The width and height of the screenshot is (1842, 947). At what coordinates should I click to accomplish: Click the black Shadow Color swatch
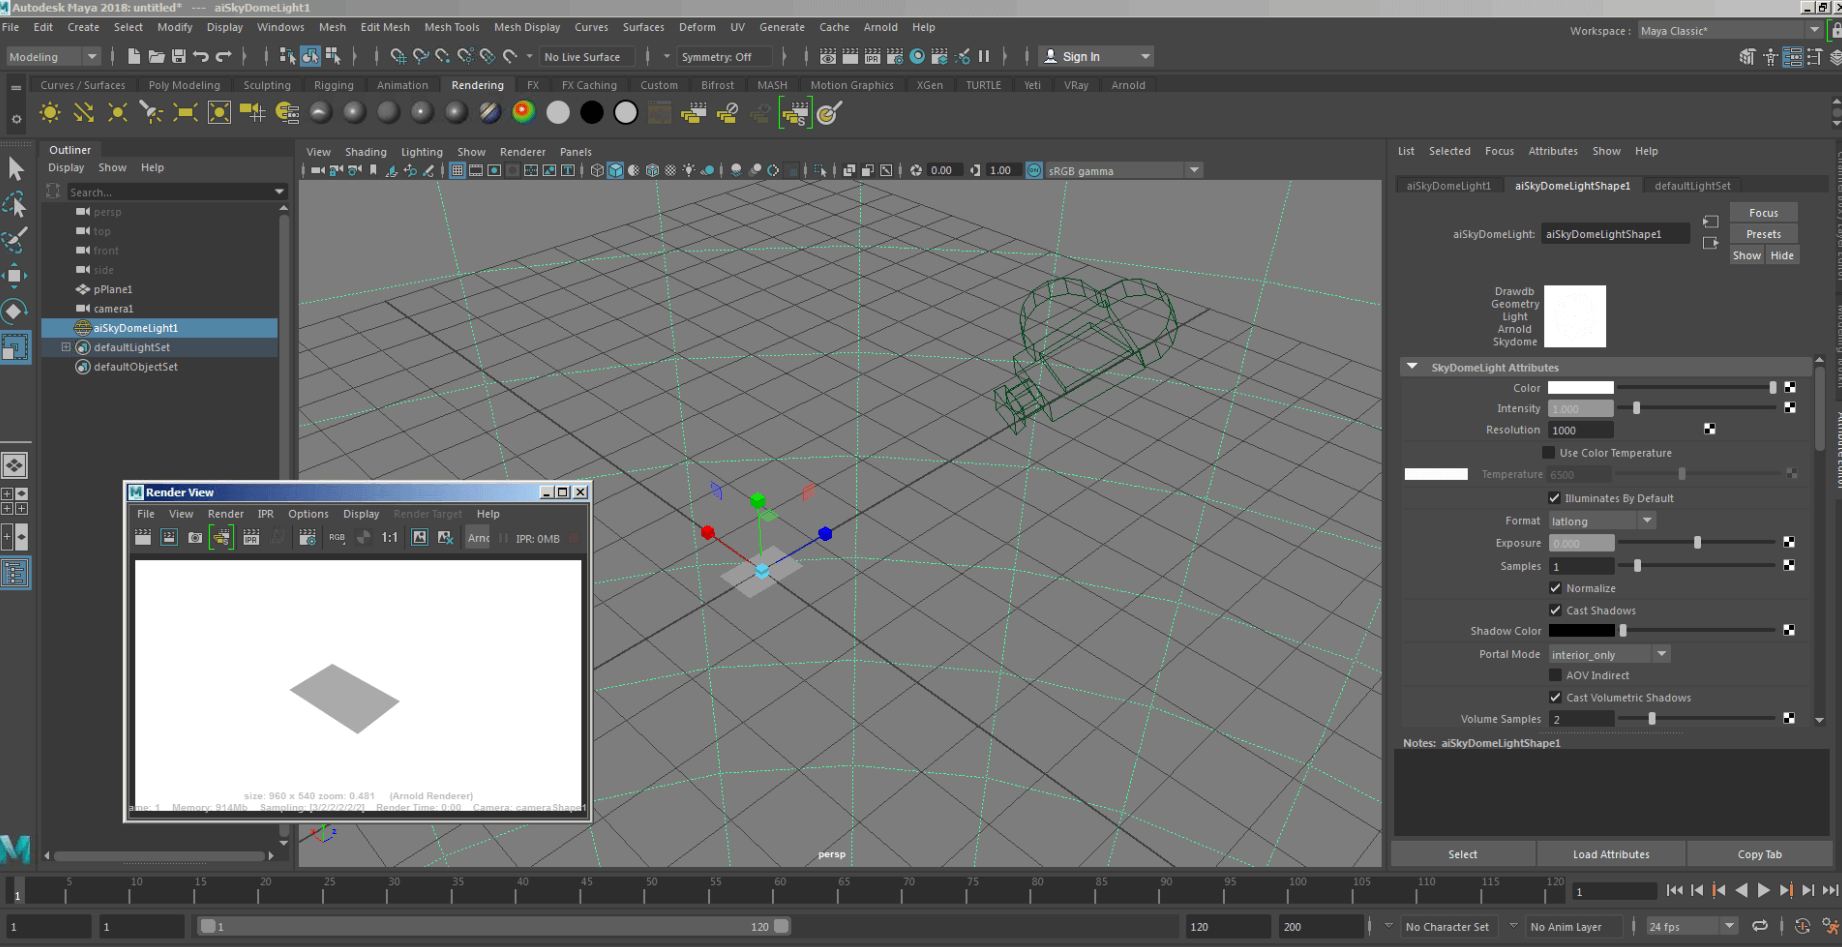pos(1581,631)
